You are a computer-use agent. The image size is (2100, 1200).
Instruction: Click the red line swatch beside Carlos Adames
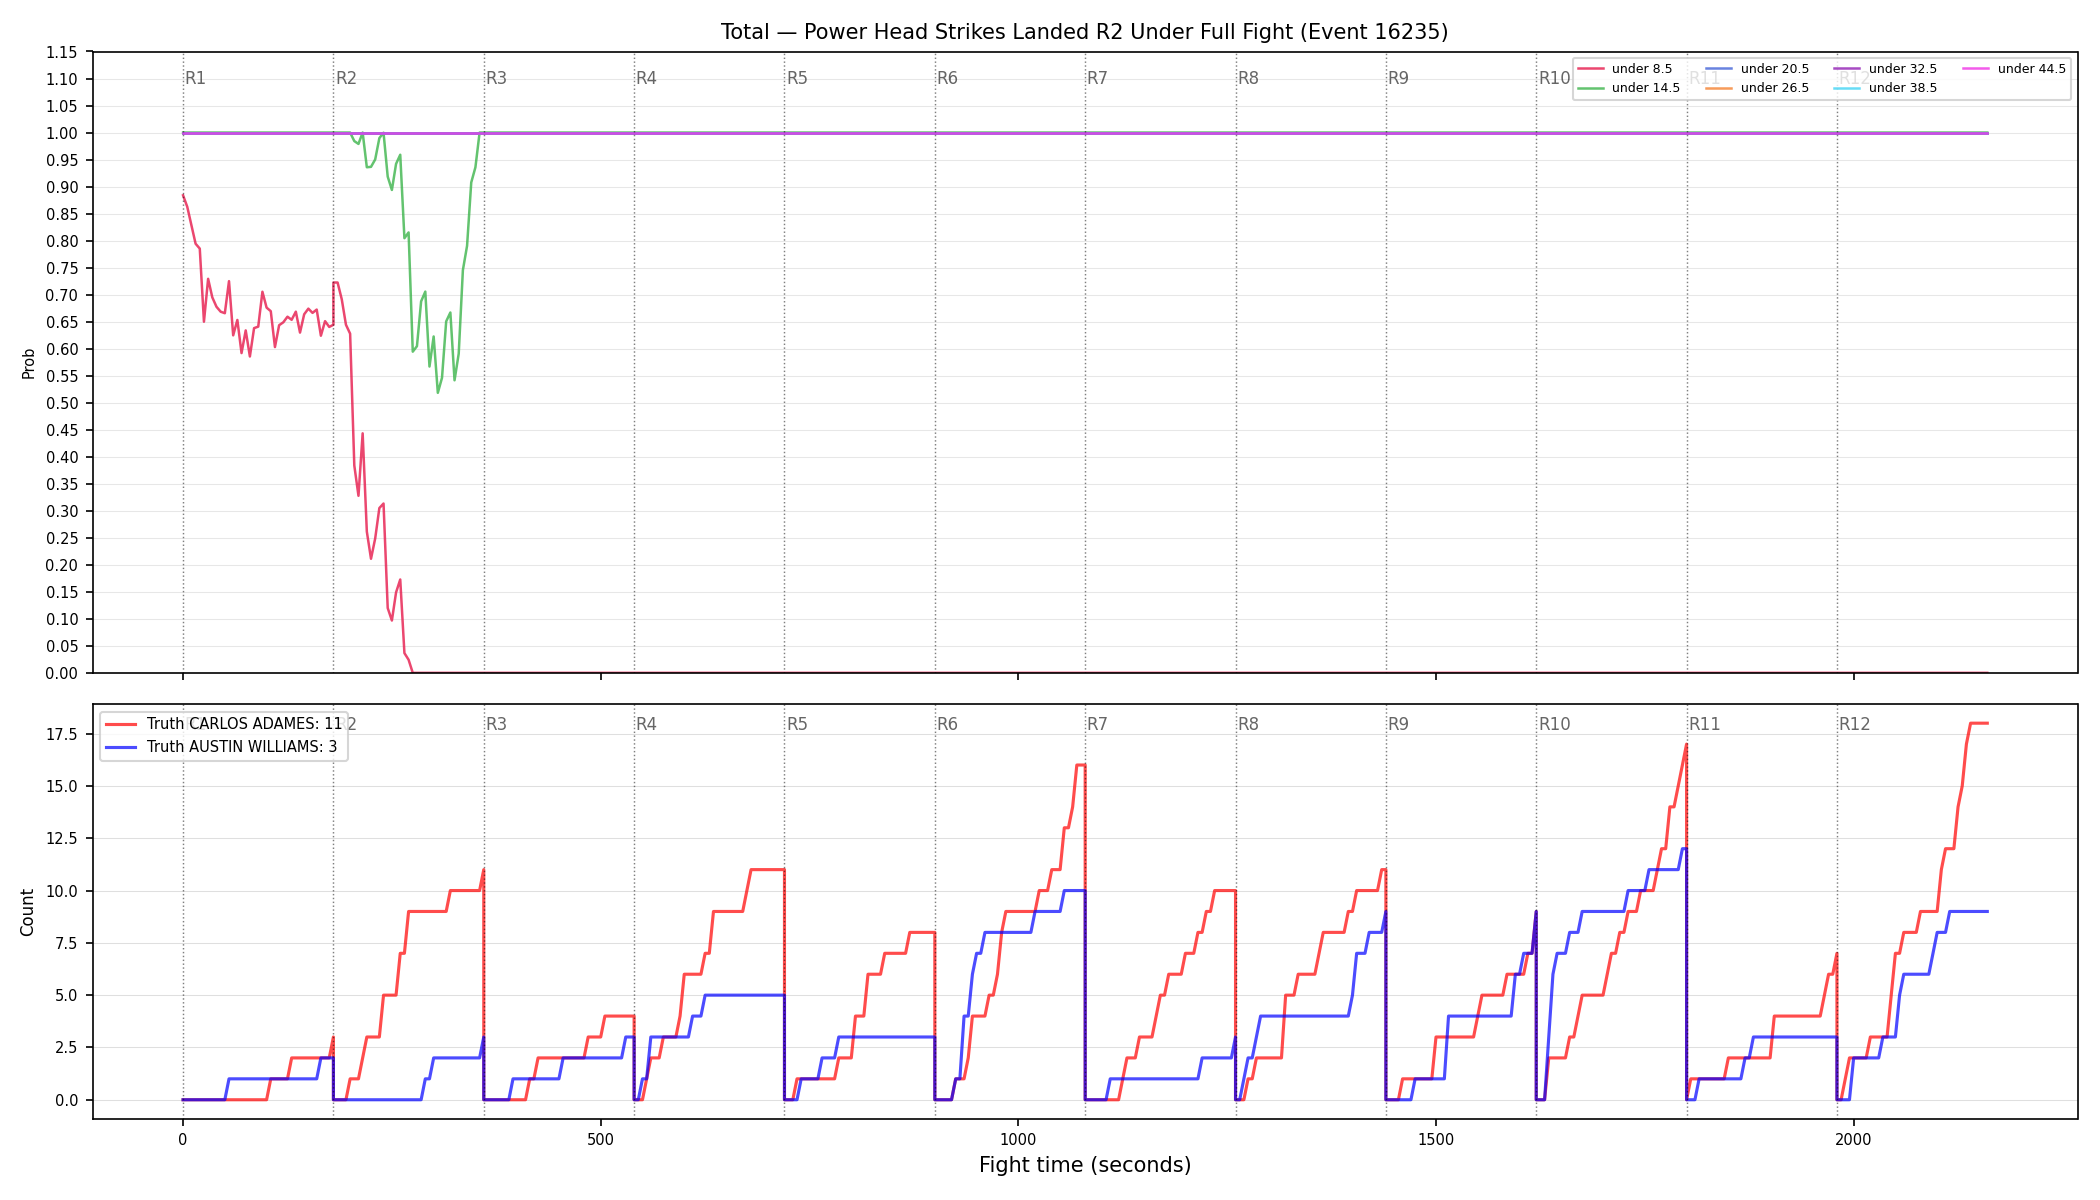pos(121,724)
